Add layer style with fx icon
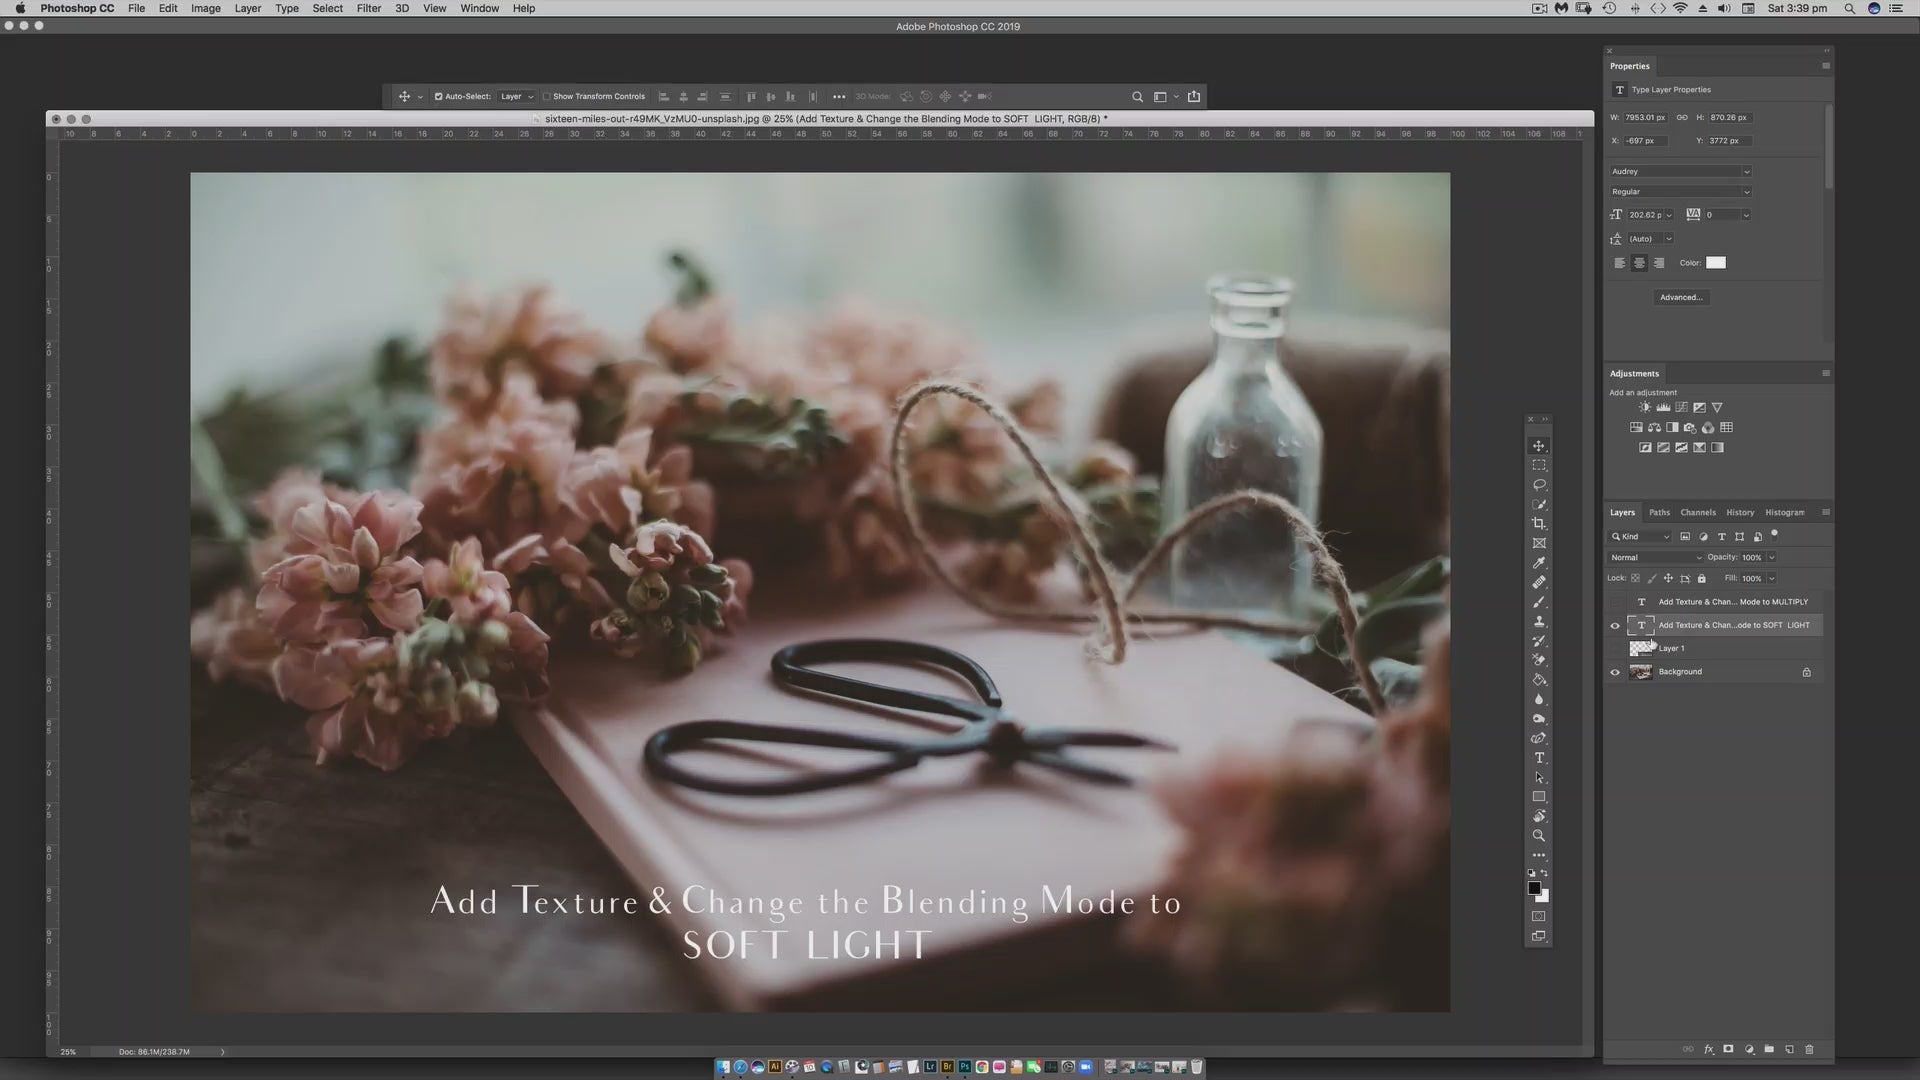The image size is (1920, 1080). [x=1708, y=1049]
